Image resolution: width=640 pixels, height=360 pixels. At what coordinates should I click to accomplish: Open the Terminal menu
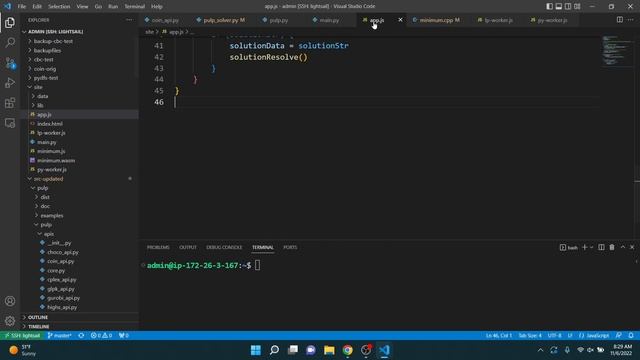(x=134, y=6)
